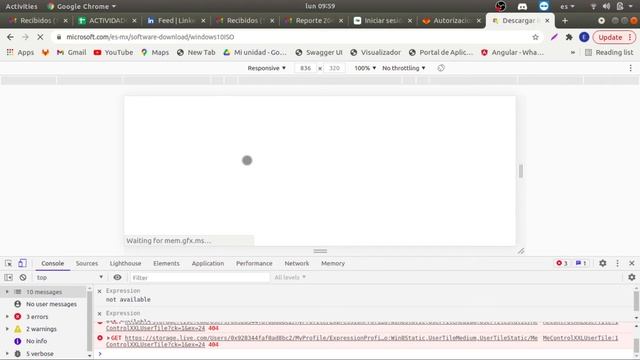Open the es keyboard layout menu
The height and width of the screenshot is (360, 640).
(567, 6)
